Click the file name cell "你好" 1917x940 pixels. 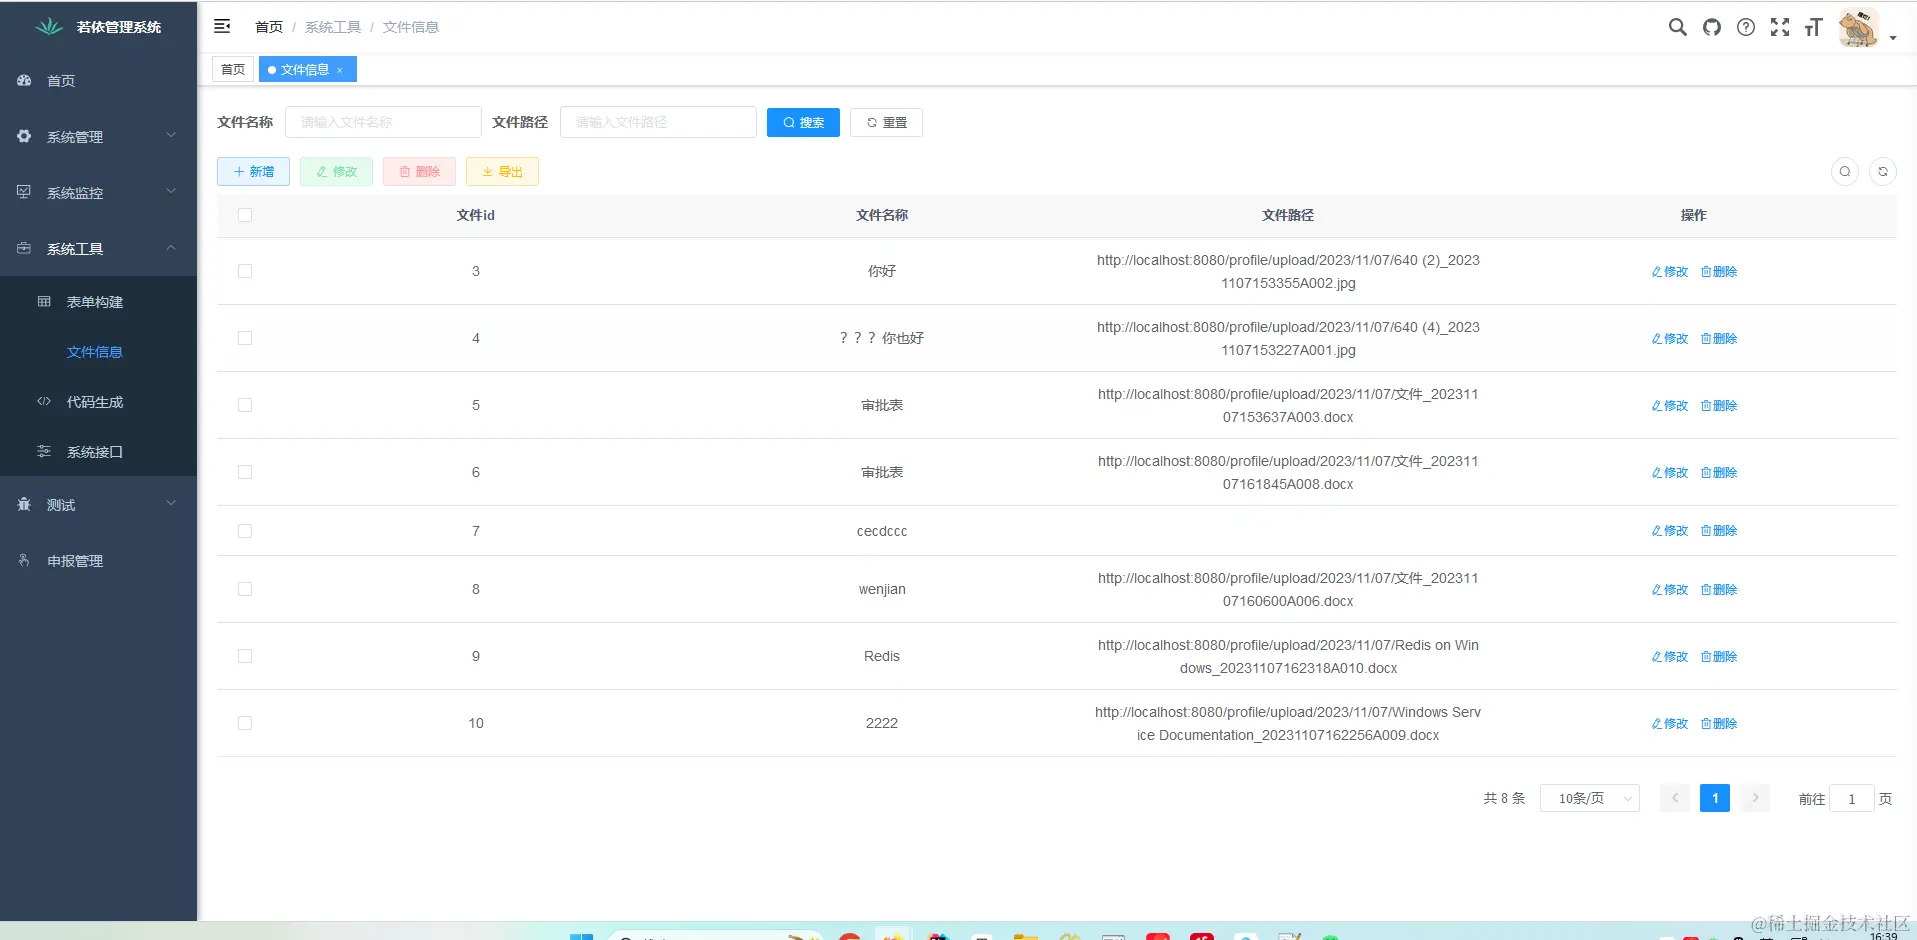[882, 271]
